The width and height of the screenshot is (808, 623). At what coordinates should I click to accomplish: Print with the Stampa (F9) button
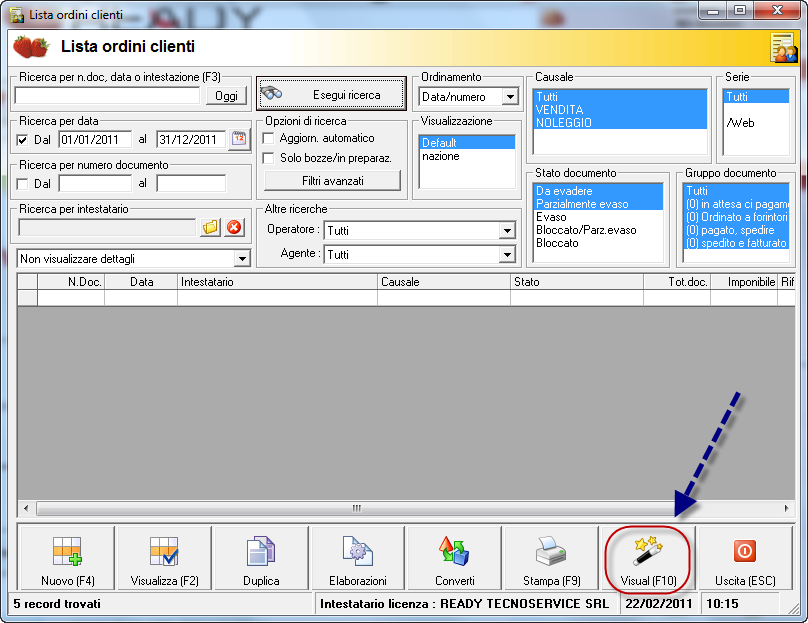tap(551, 558)
